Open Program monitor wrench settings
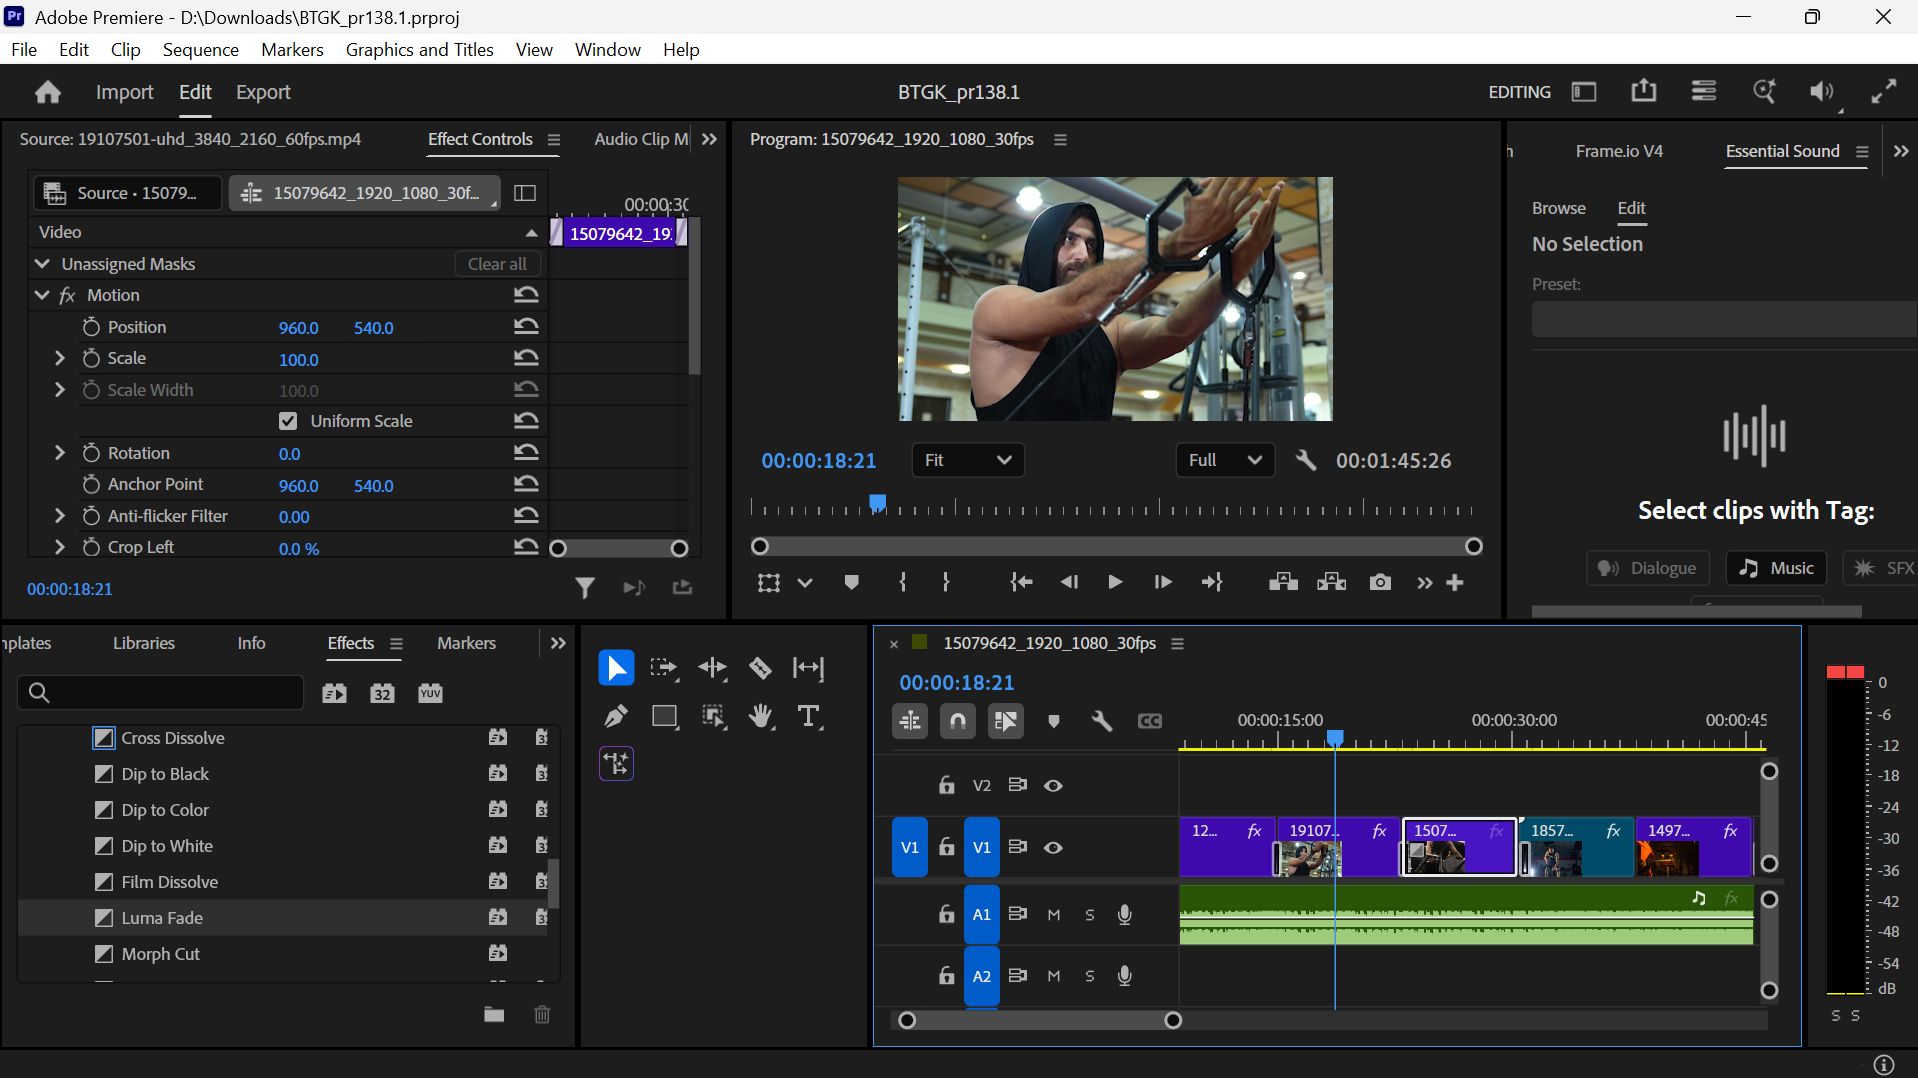Image resolution: width=1918 pixels, height=1078 pixels. coord(1305,460)
